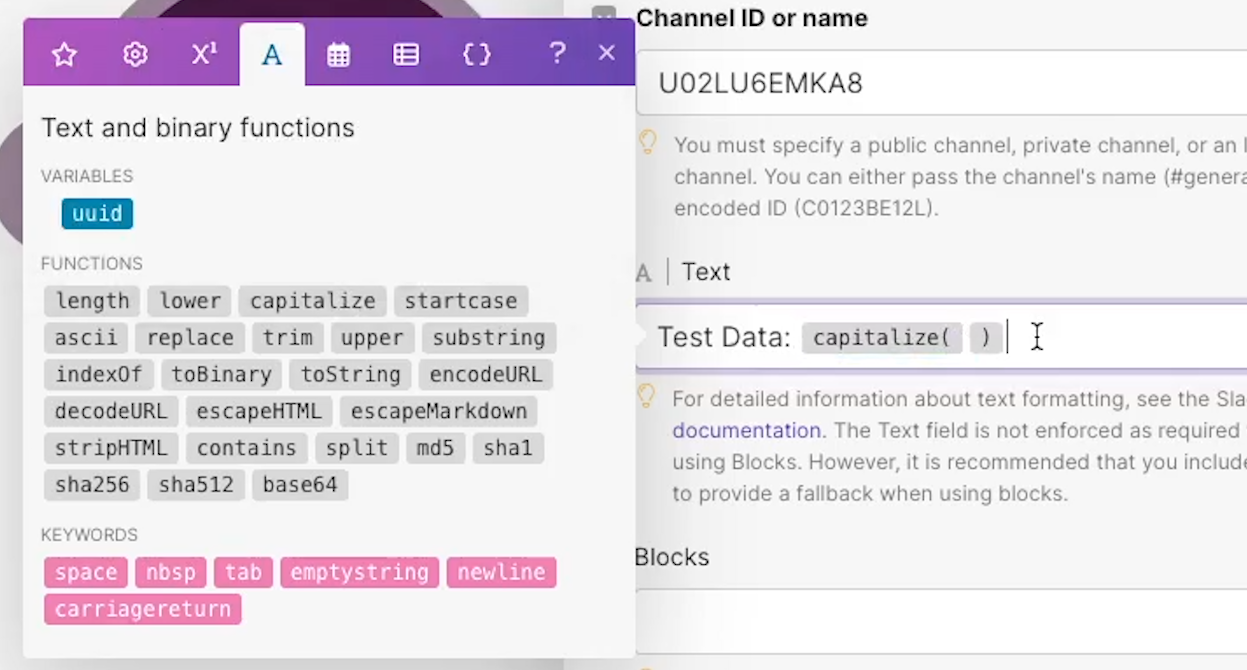Viewport: 1247px width, 670px height.
Task: Insert the uuid variable
Action: coord(96,213)
